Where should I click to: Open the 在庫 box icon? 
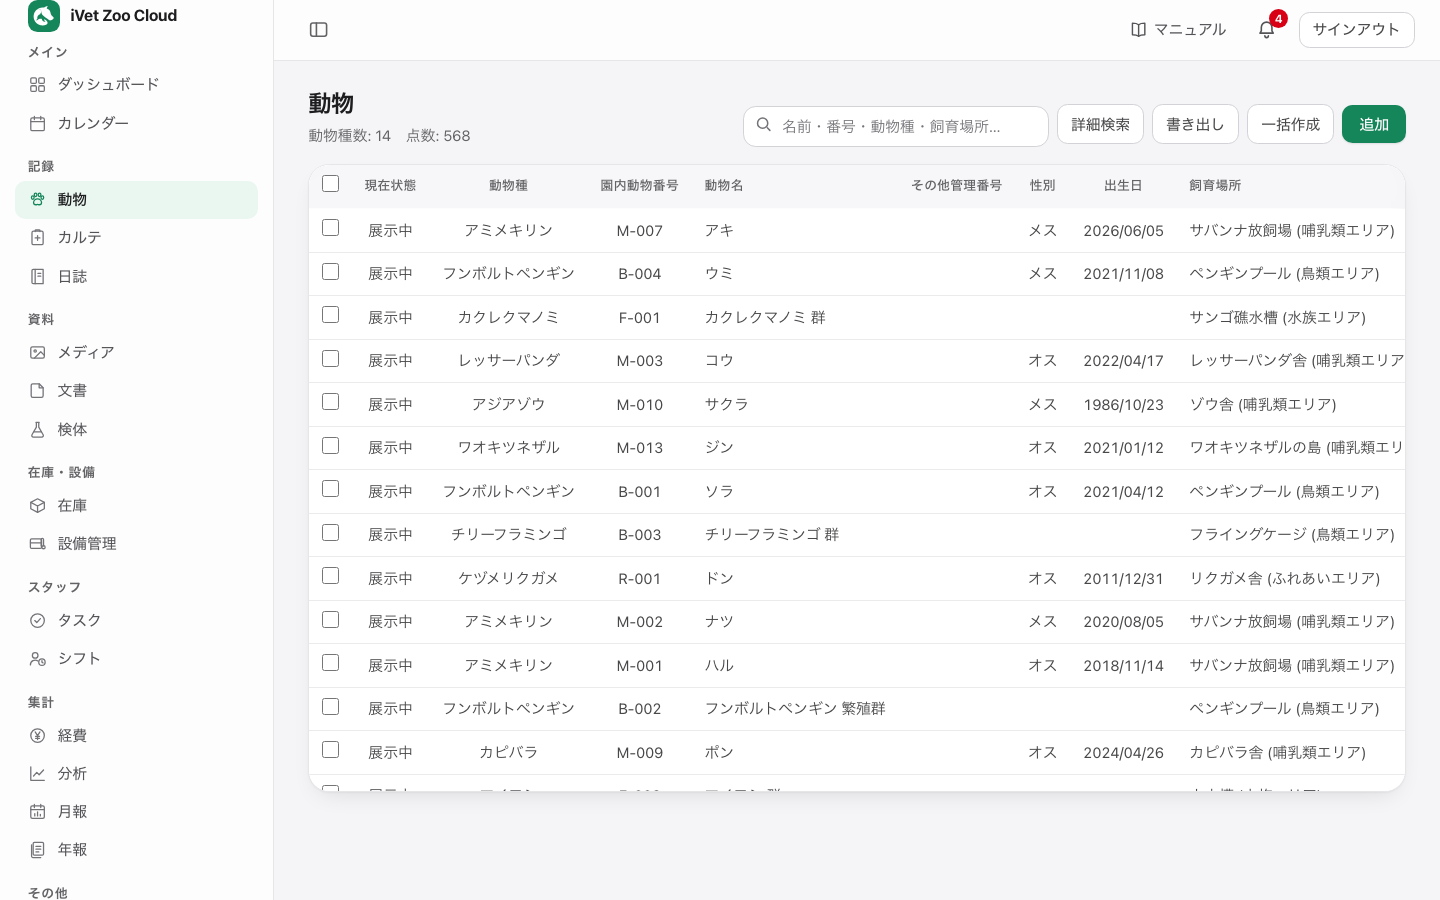tap(38, 506)
